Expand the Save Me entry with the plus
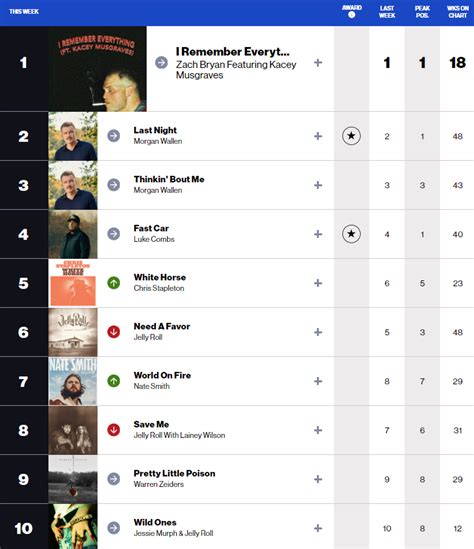 (x=318, y=430)
